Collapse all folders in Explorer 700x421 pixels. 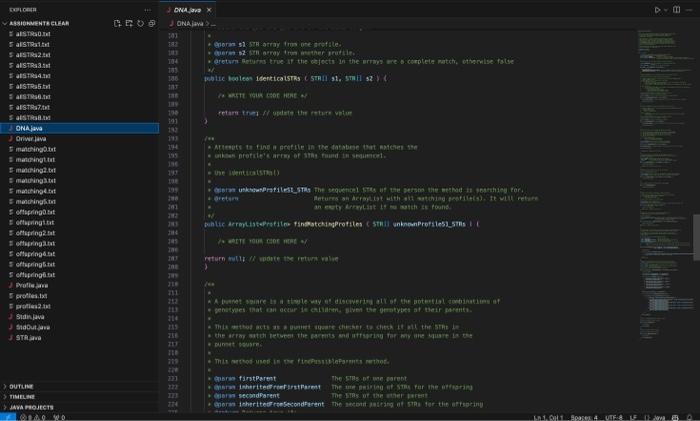tap(152, 23)
